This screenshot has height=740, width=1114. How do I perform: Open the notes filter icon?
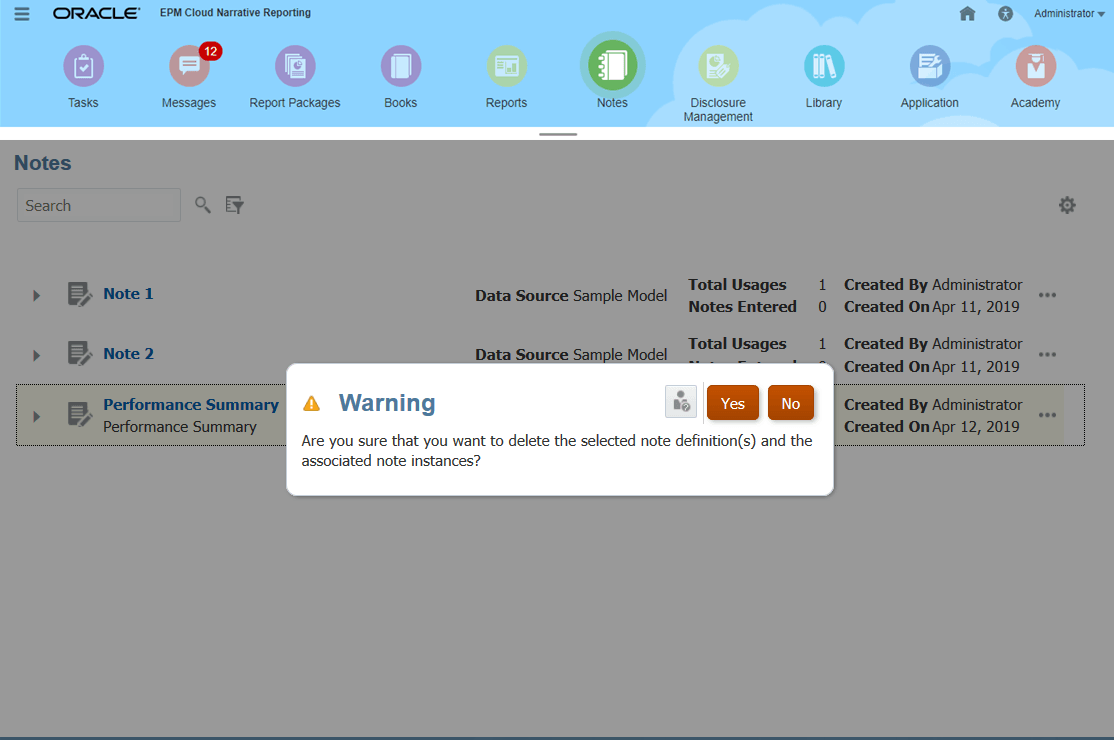234,205
